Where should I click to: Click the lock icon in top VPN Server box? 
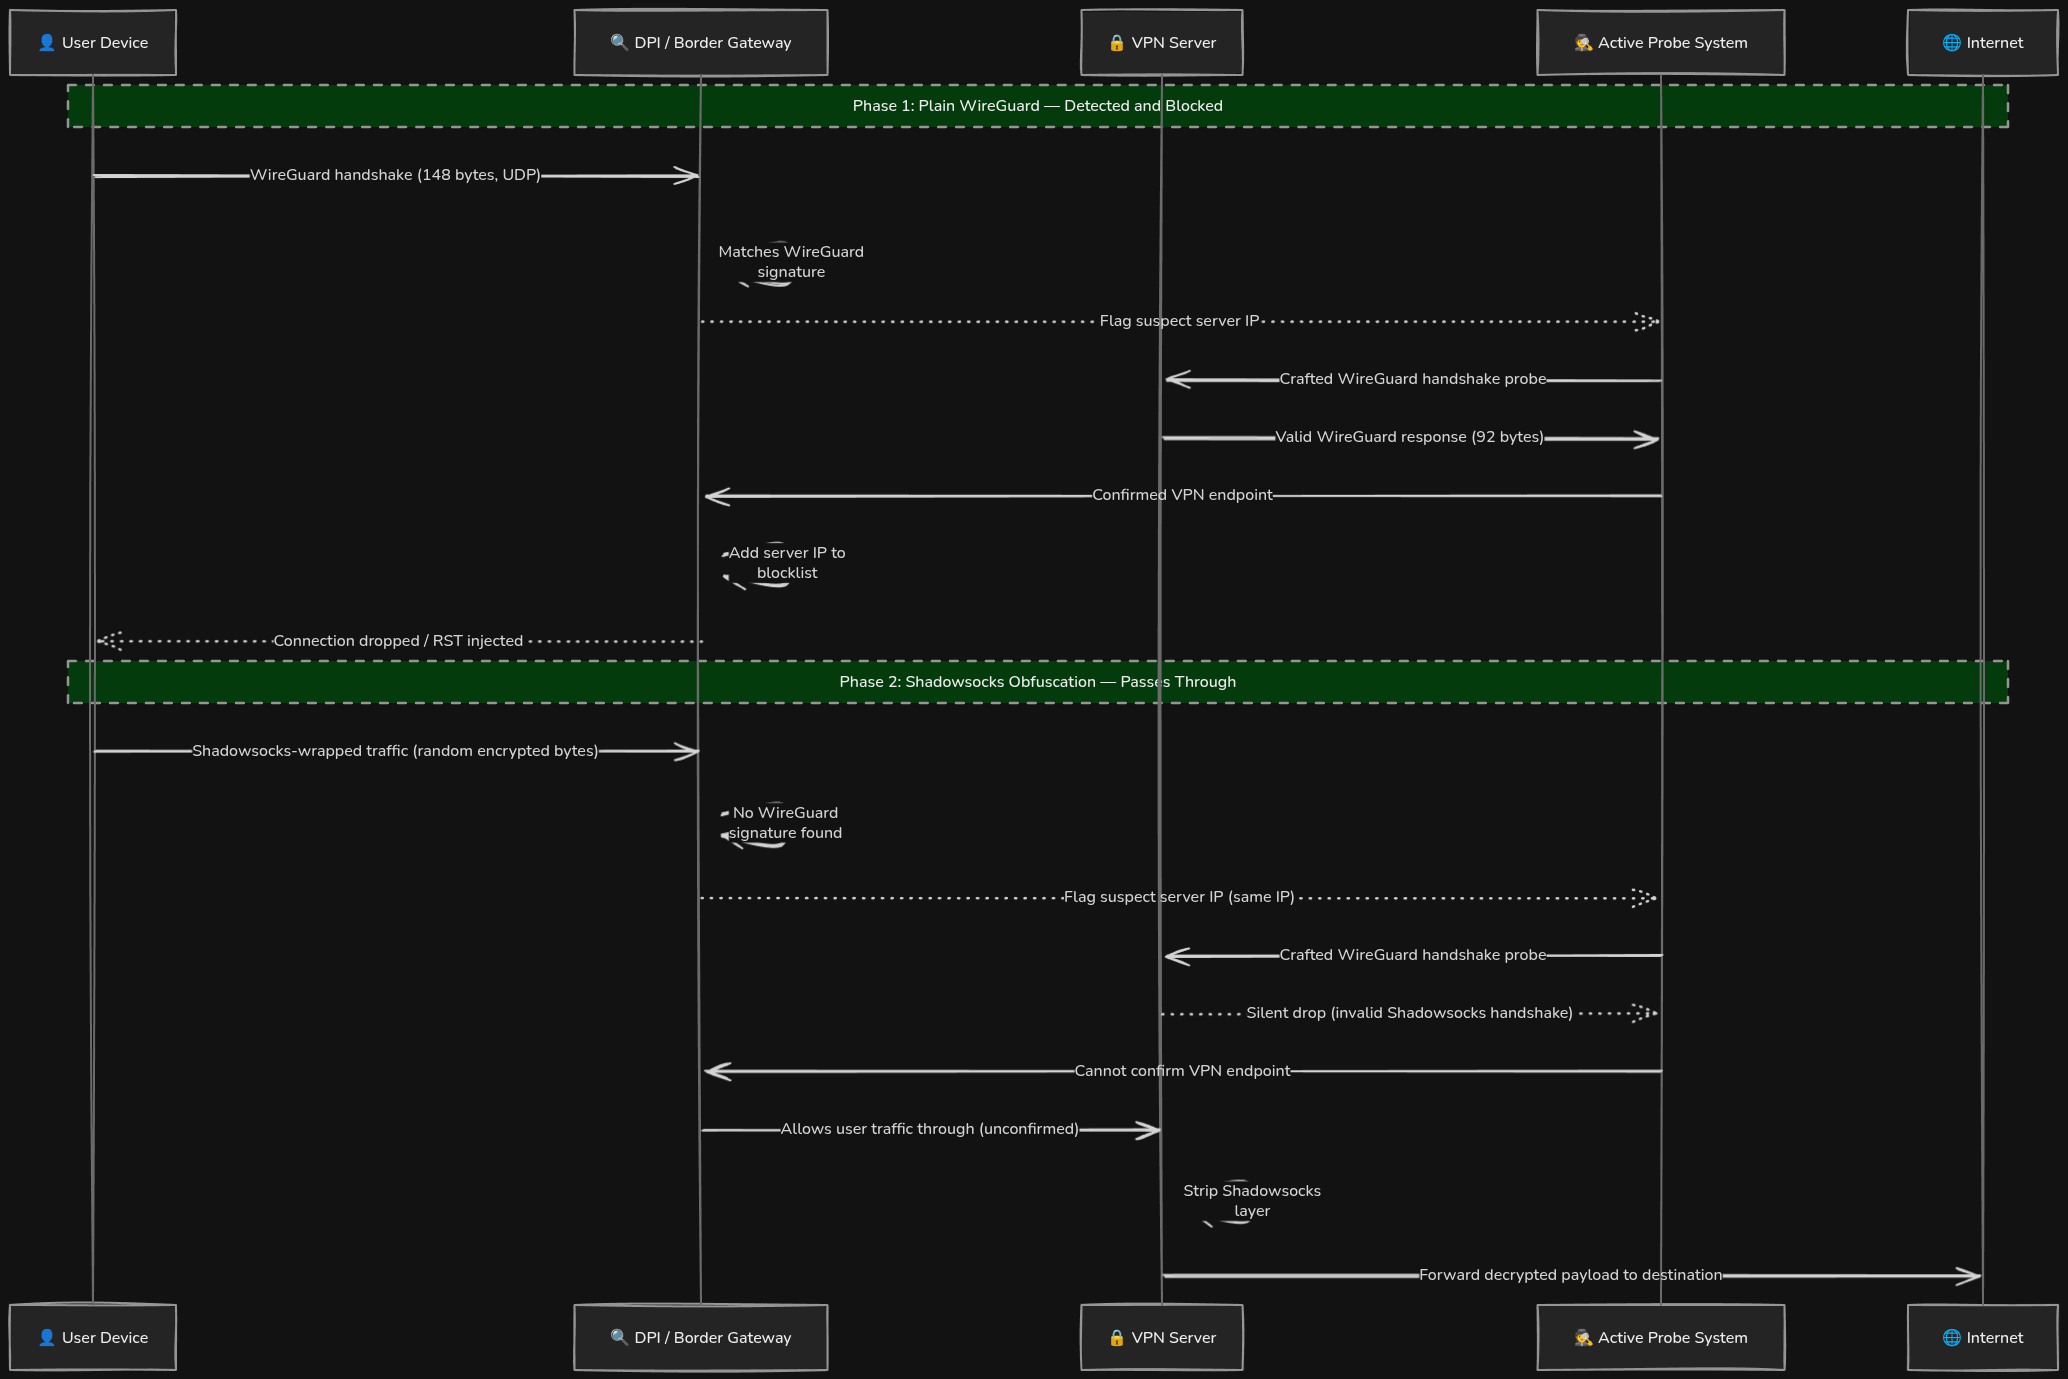pyautogui.click(x=1117, y=43)
